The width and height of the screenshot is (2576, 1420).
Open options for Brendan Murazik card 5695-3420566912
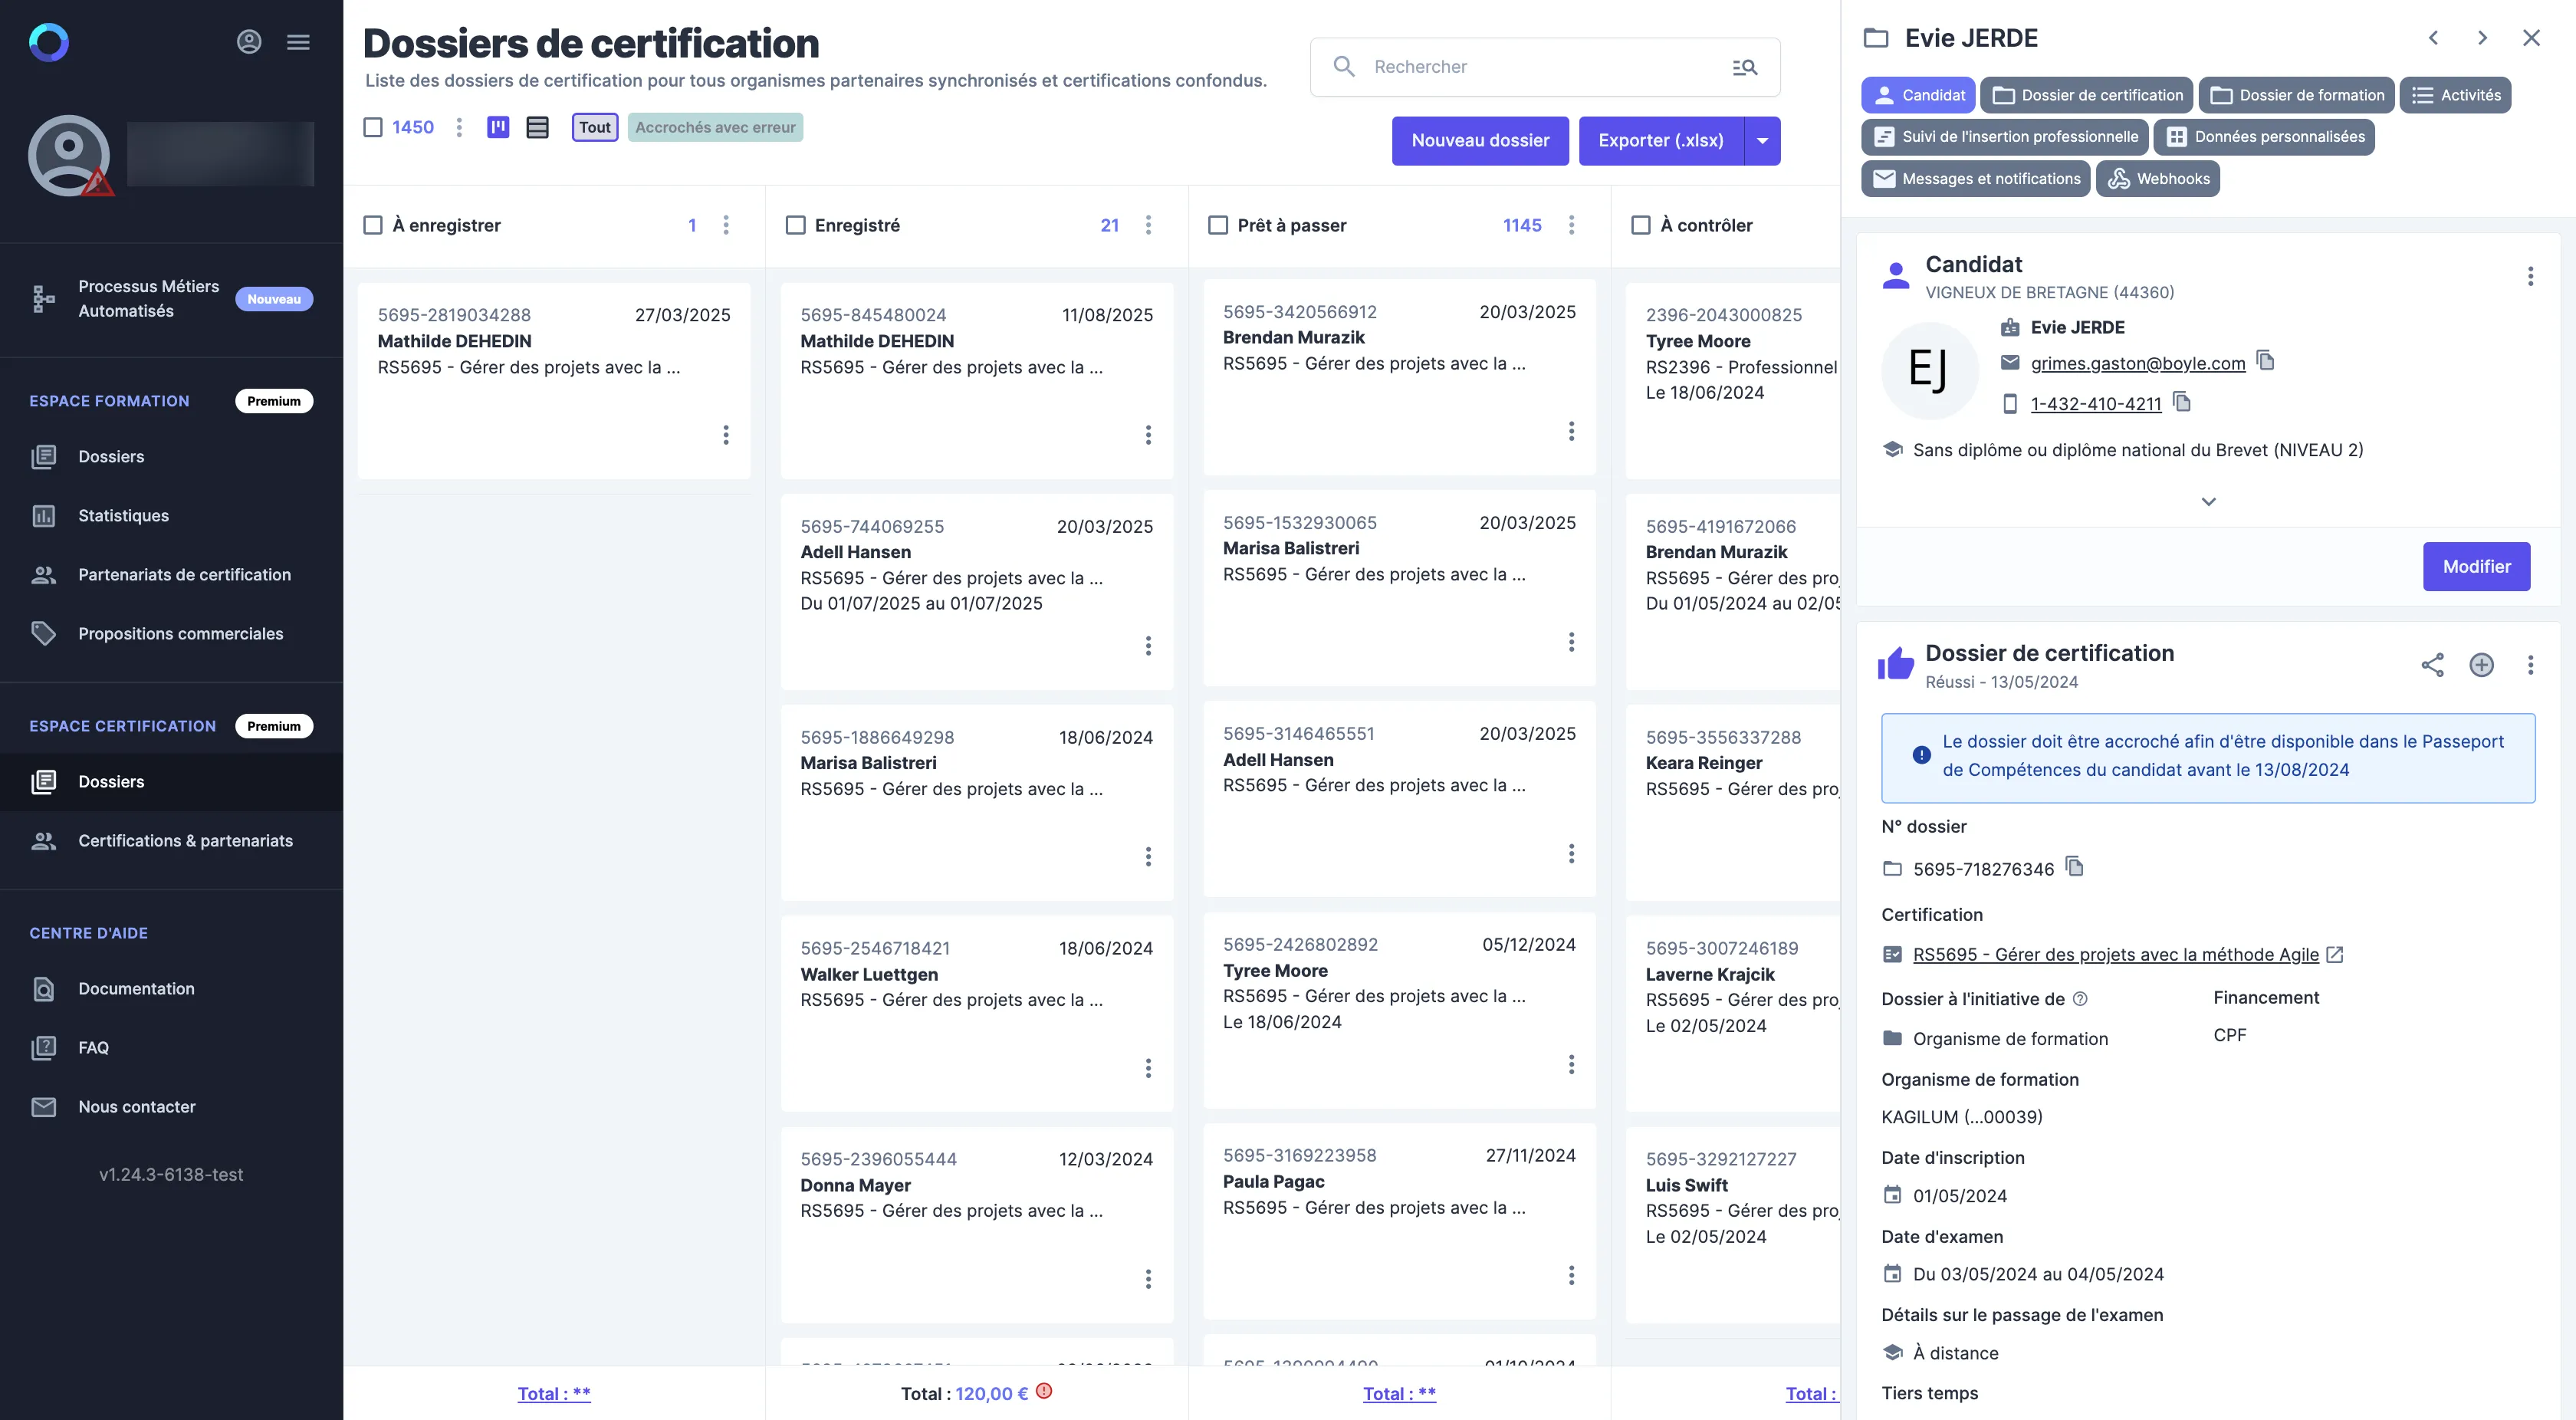[1571, 431]
